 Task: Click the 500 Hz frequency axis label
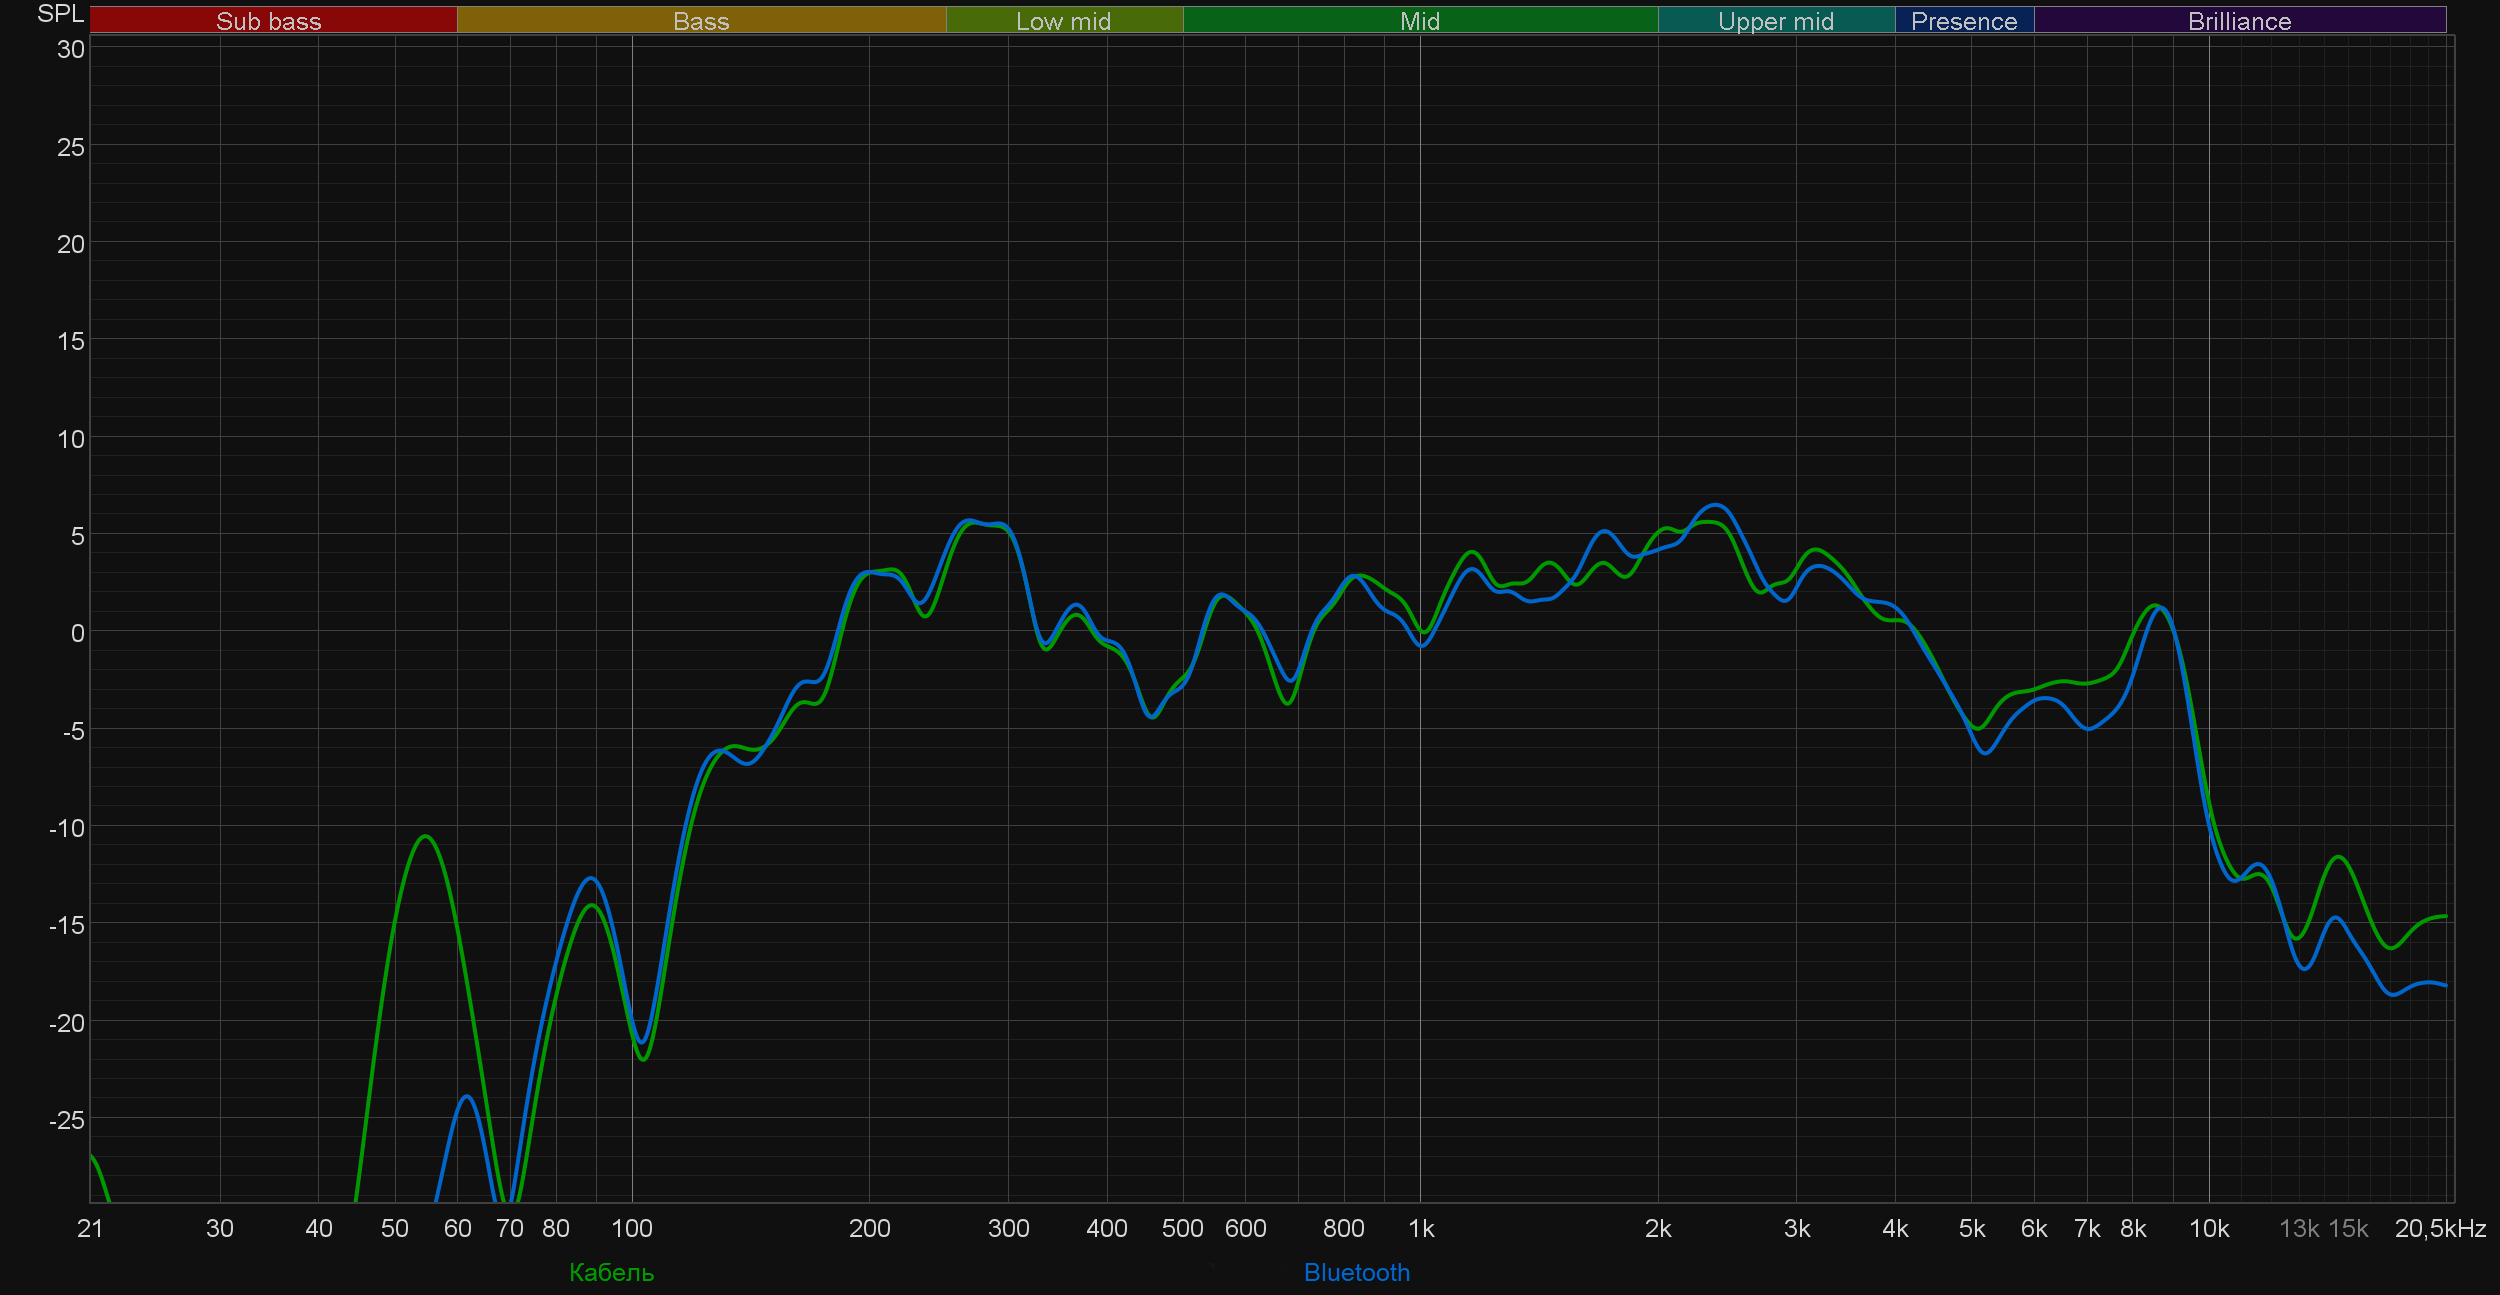tap(1182, 1229)
